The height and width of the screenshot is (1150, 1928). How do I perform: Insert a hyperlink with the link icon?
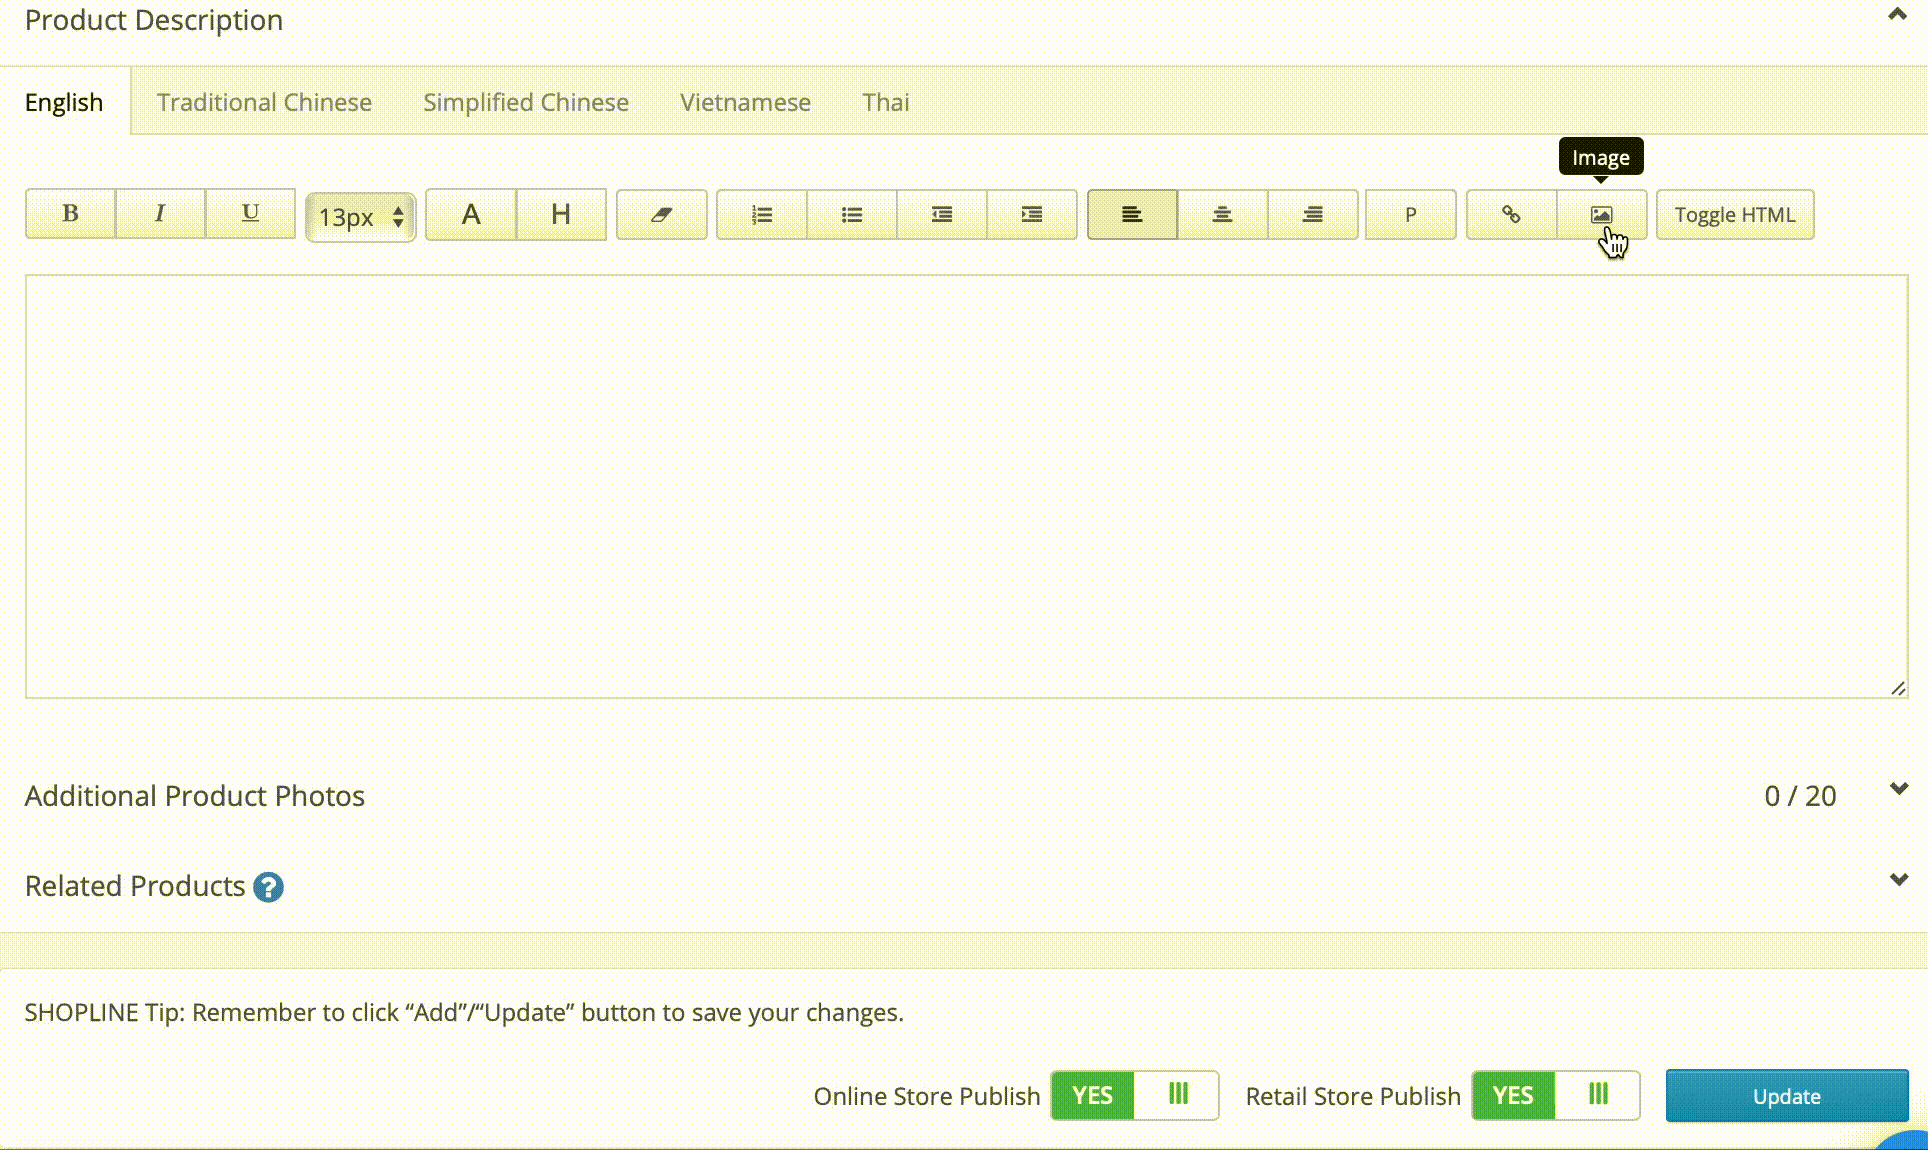pyautogui.click(x=1511, y=215)
